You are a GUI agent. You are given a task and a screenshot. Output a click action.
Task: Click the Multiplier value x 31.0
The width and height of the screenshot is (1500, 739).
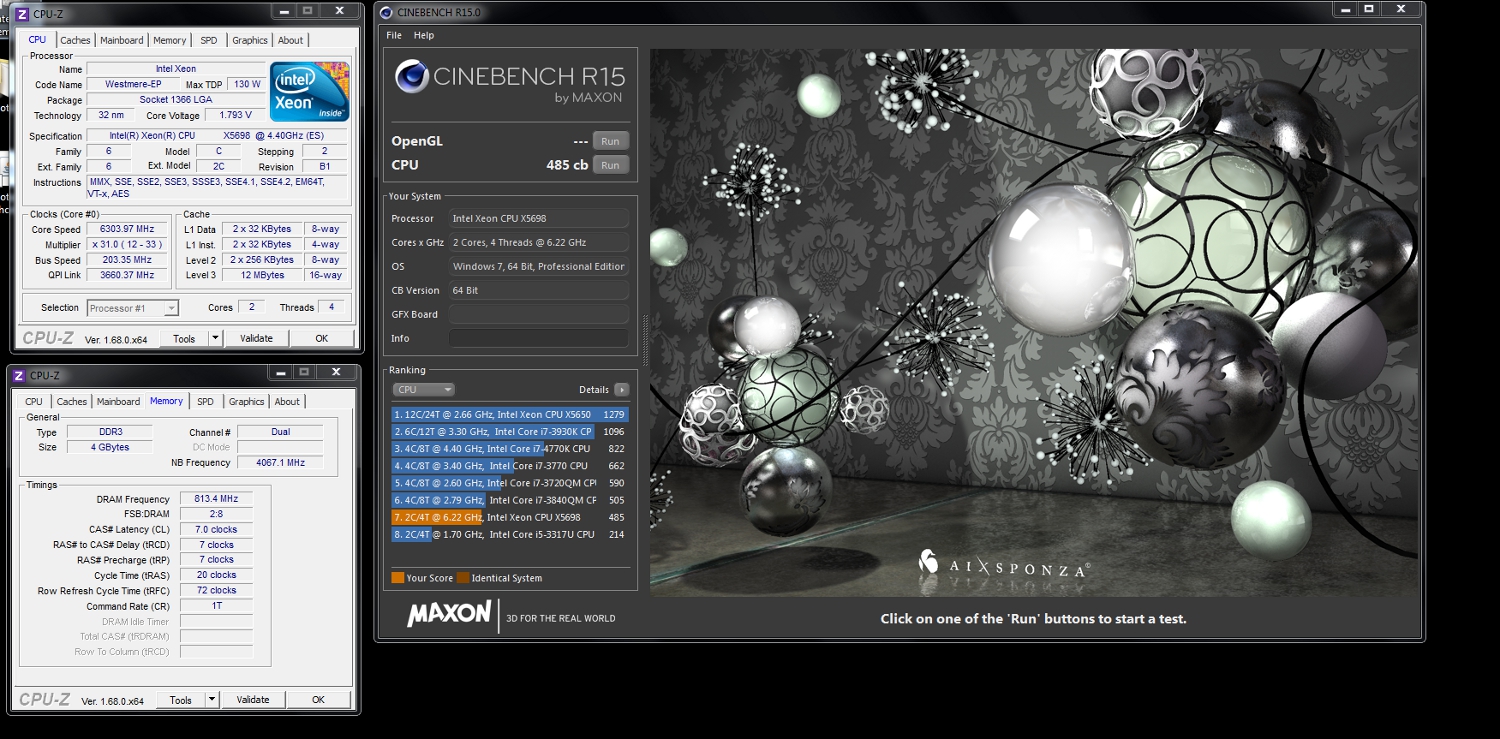coord(127,245)
